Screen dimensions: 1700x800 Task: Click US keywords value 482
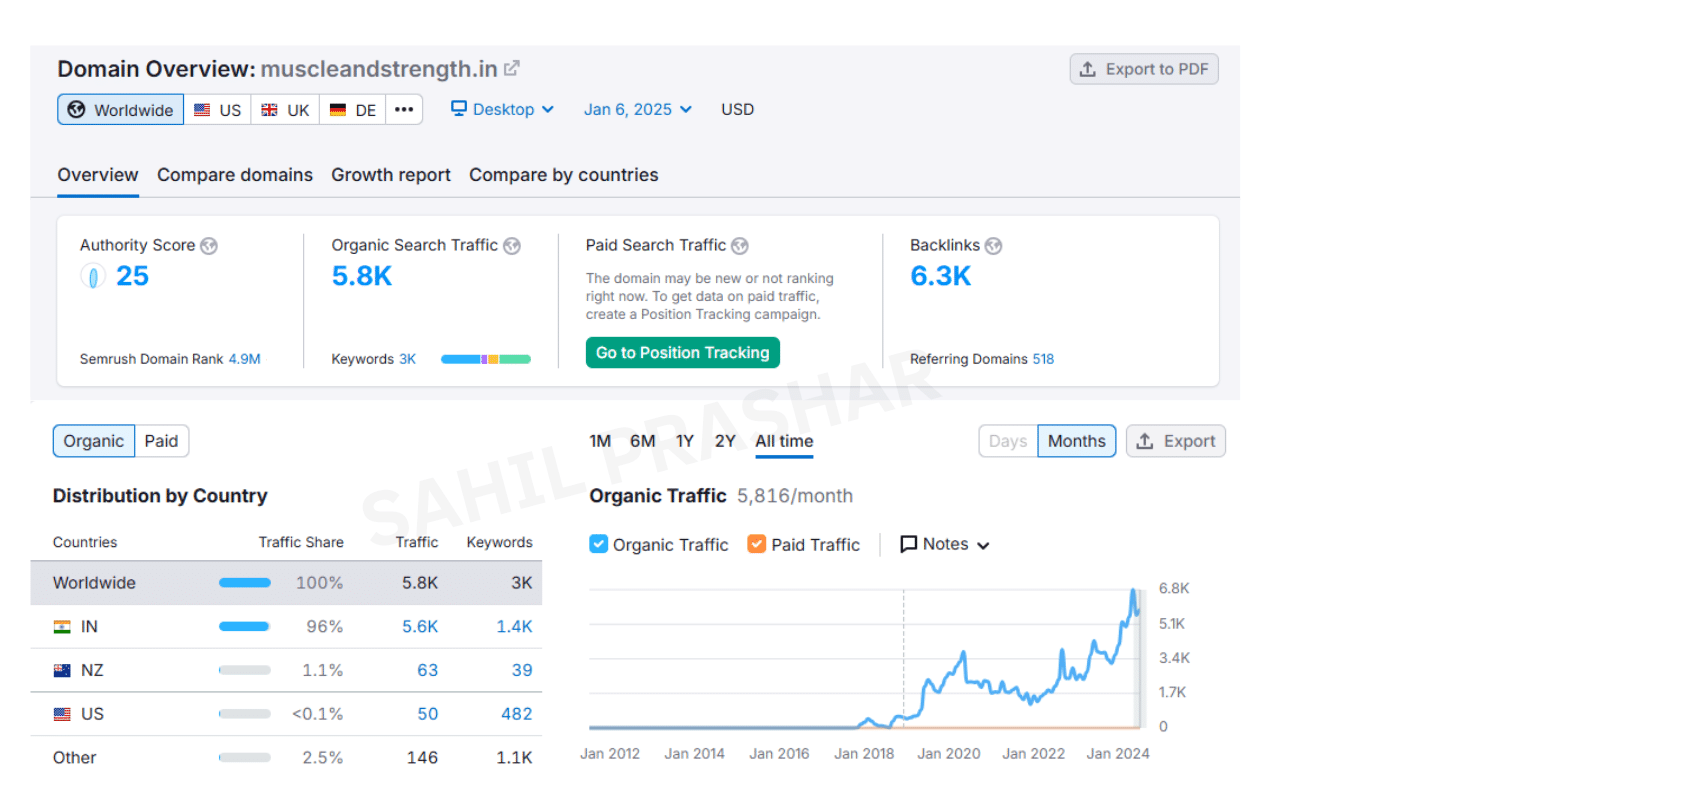pyautogui.click(x=517, y=714)
